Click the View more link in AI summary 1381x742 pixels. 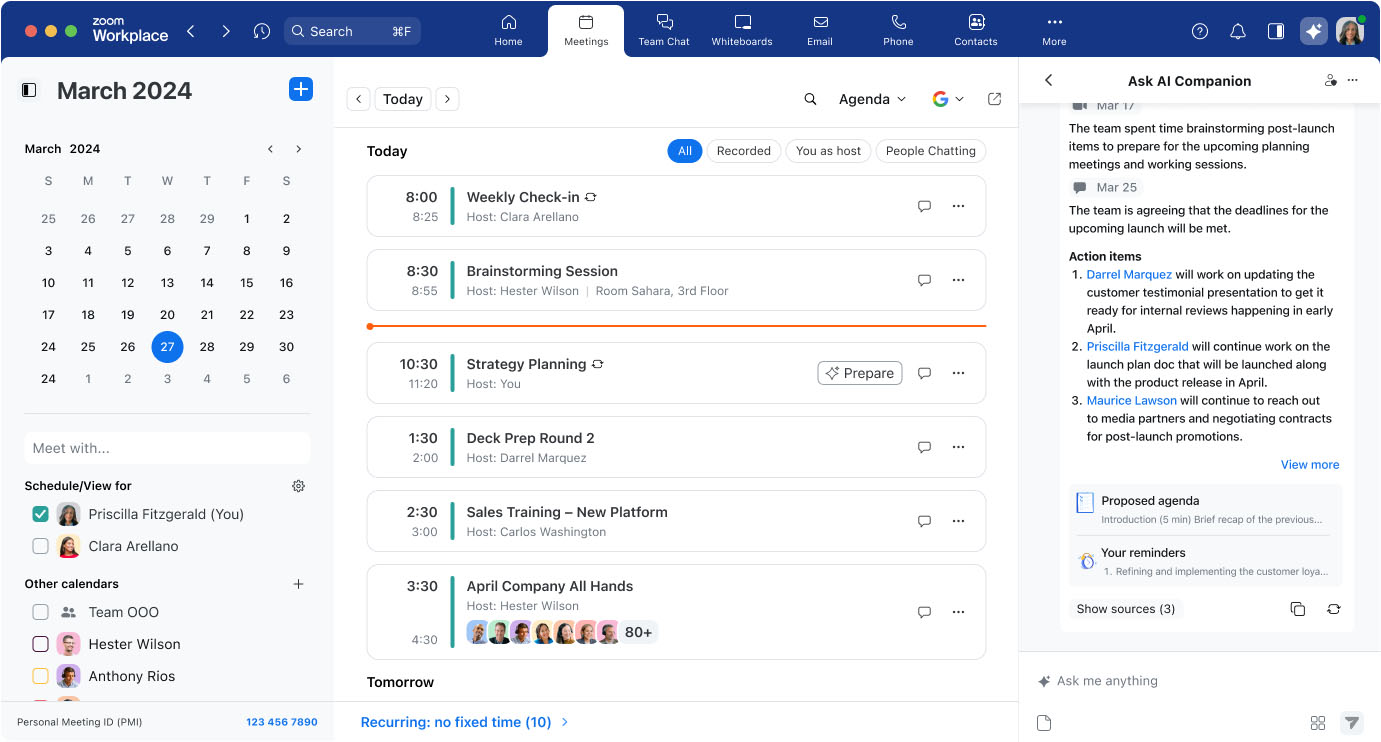pos(1310,464)
